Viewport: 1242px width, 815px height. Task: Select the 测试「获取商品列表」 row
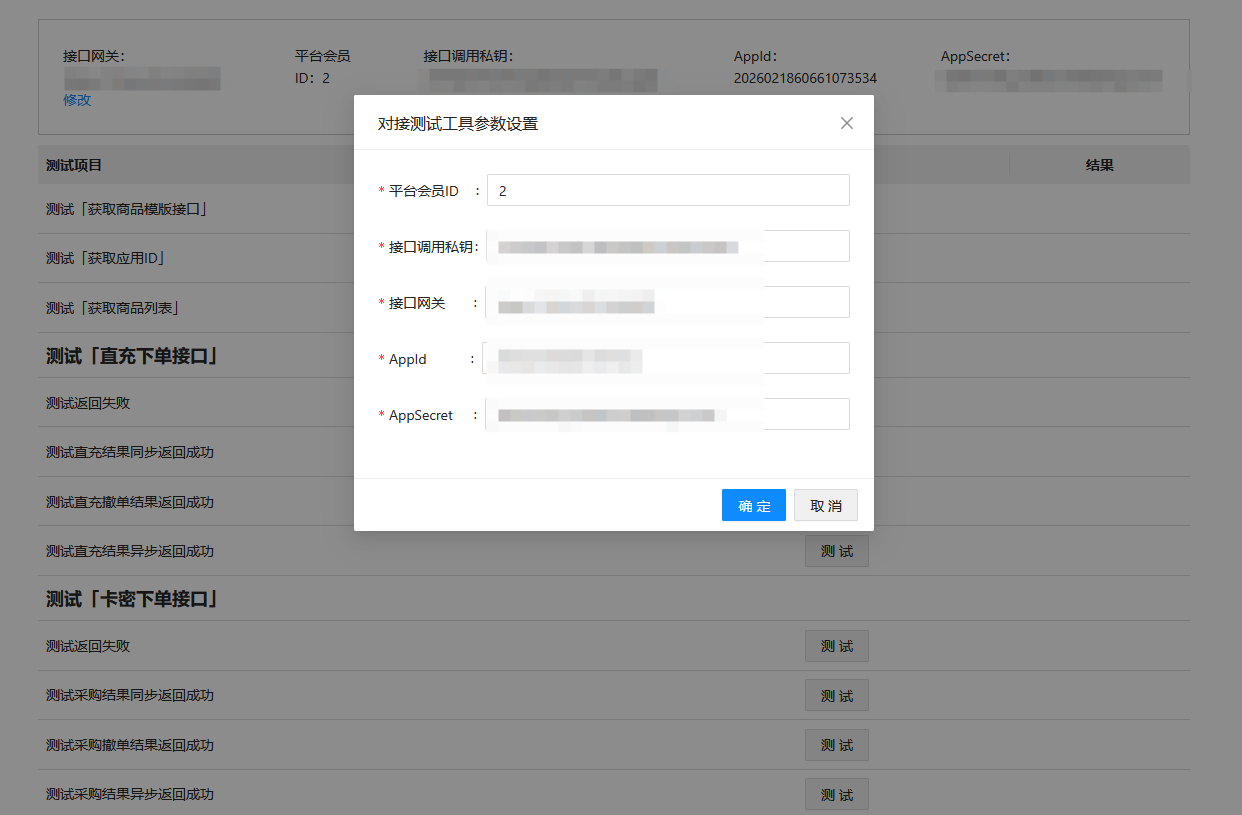112,308
